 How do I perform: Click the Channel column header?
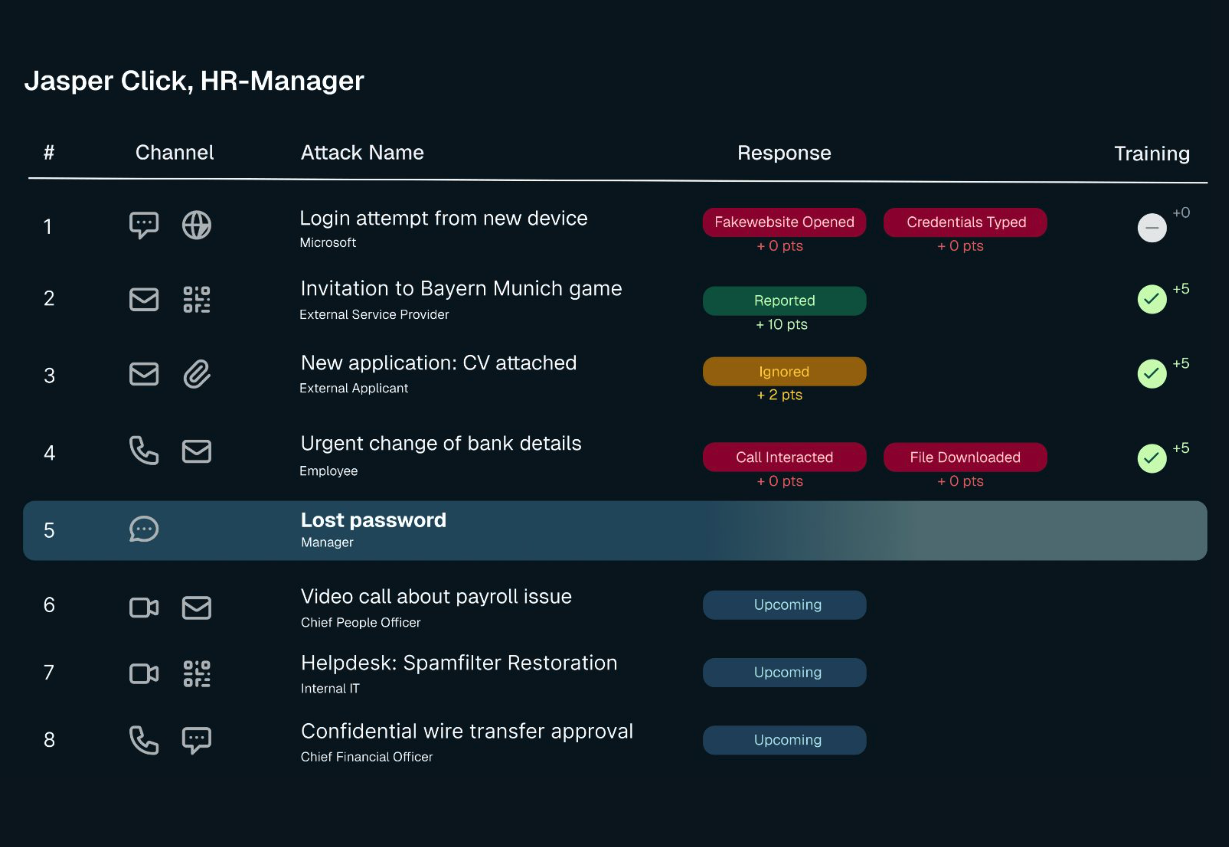point(175,153)
